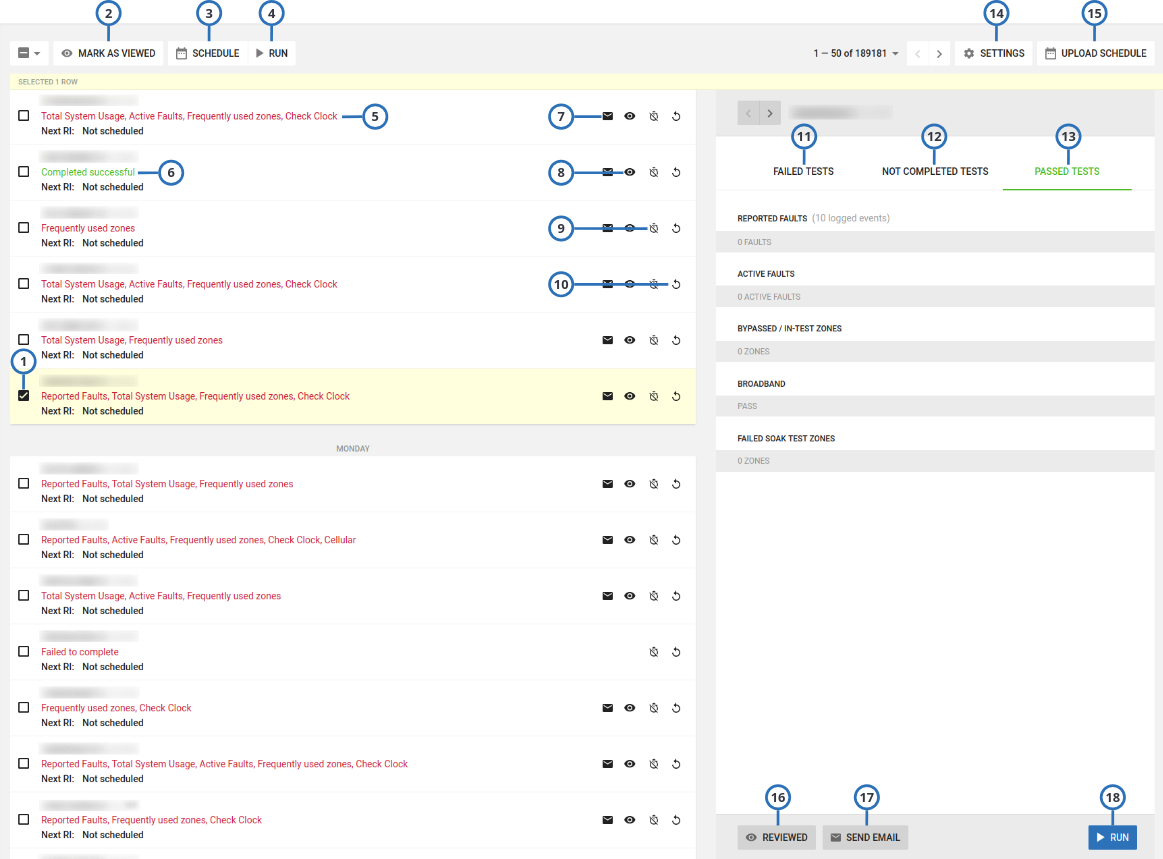Viewport: 1163px width, 859px height.
Task: Click the rerun icon on the last Monday row
Action: tap(676, 820)
